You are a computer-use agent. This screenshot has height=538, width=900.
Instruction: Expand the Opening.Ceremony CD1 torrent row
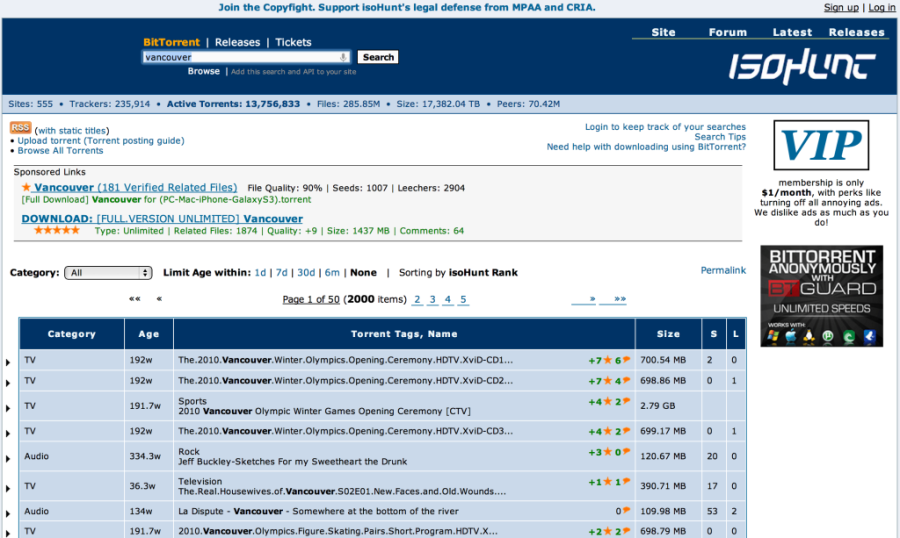(x=8, y=362)
